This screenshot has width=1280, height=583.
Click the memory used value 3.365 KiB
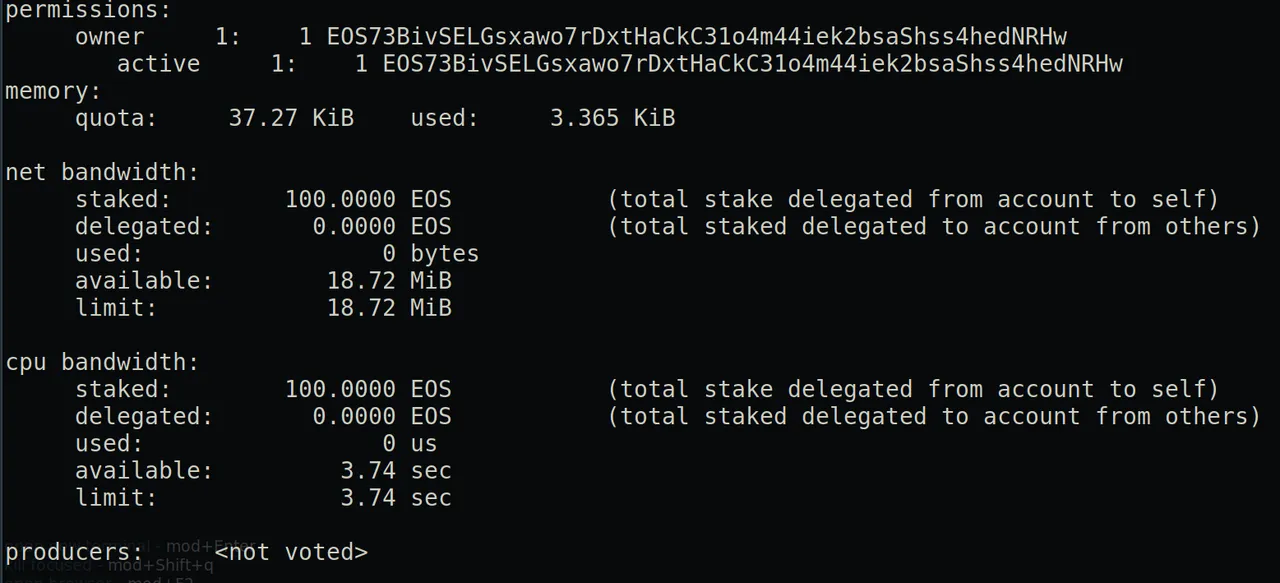point(613,118)
